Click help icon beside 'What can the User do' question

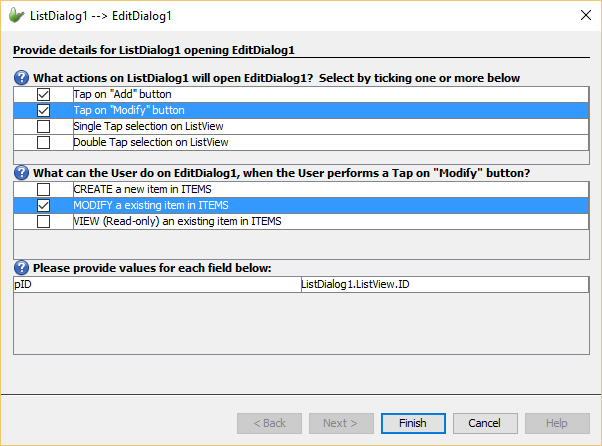click(x=22, y=172)
